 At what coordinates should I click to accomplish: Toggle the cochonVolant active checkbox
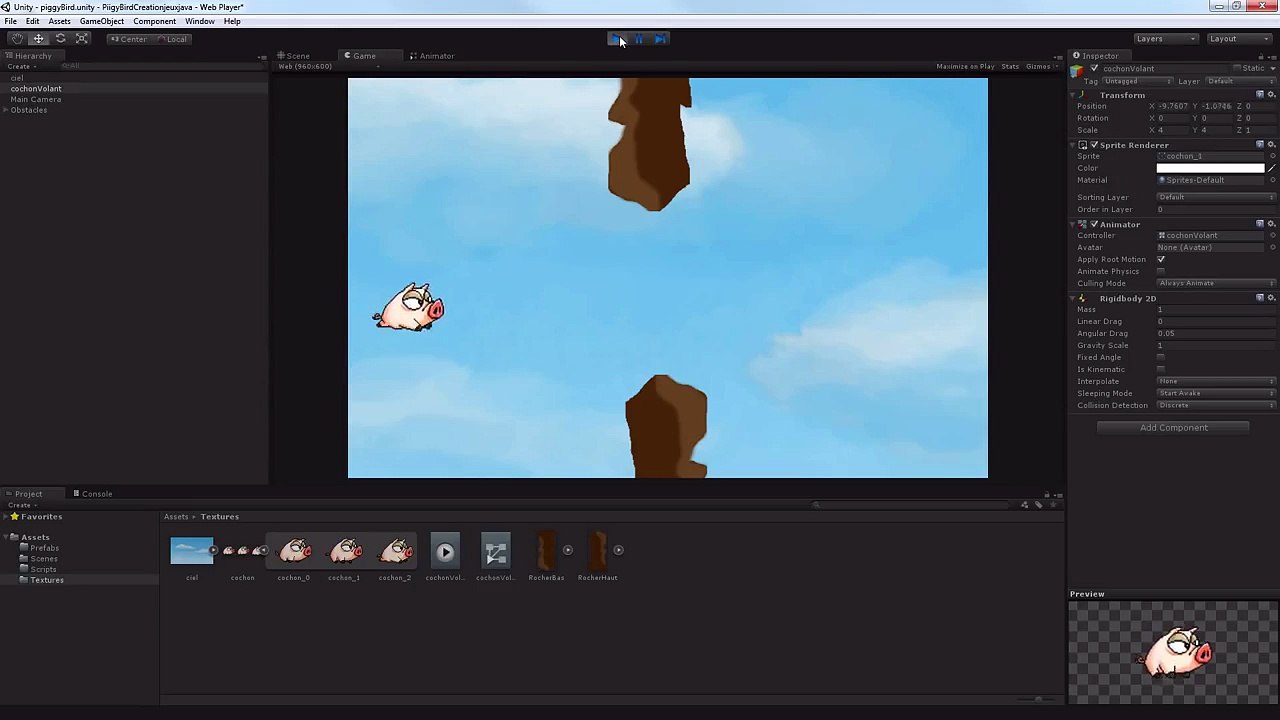[x=1094, y=69]
